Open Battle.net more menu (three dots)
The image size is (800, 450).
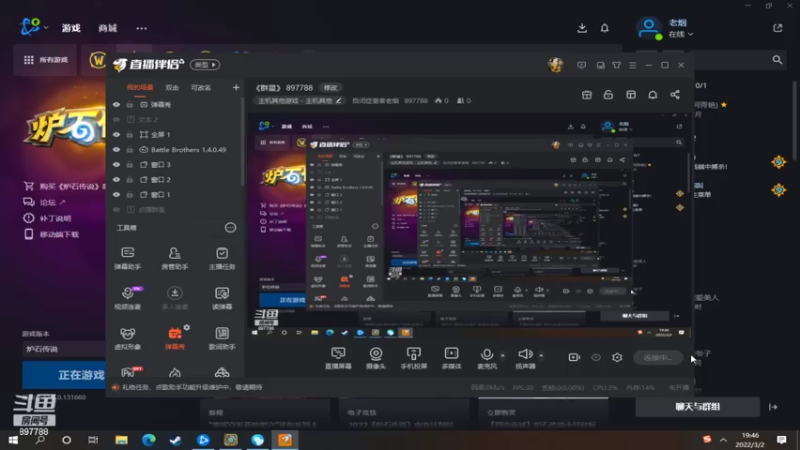[x=141, y=28]
